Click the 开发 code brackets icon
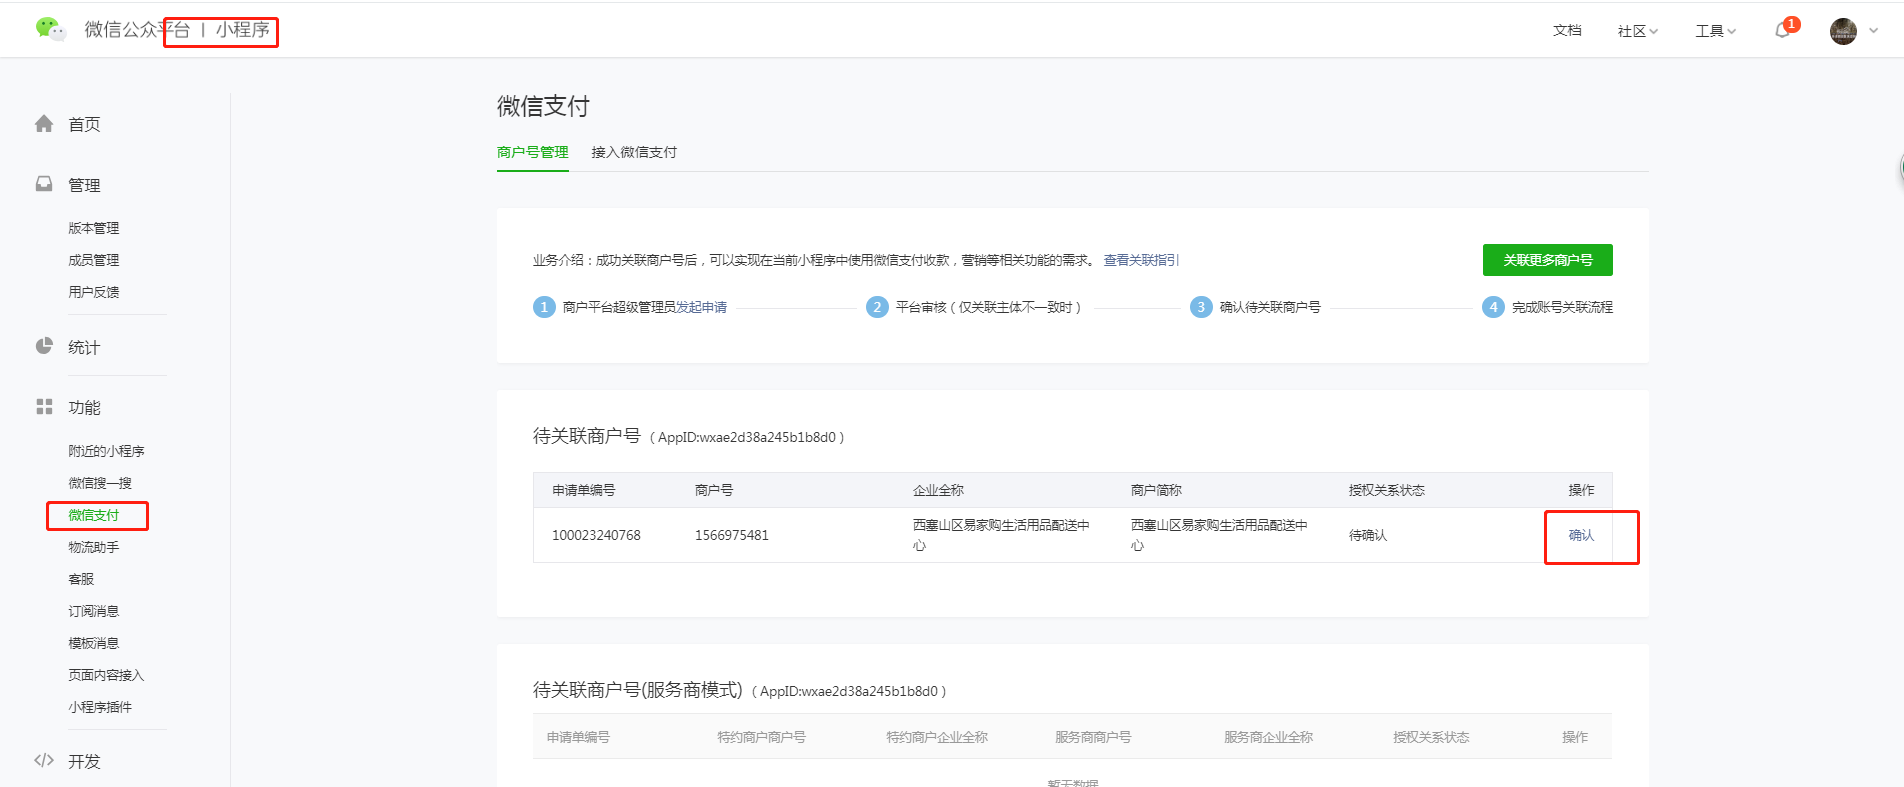This screenshot has width=1904, height=787. point(44,760)
